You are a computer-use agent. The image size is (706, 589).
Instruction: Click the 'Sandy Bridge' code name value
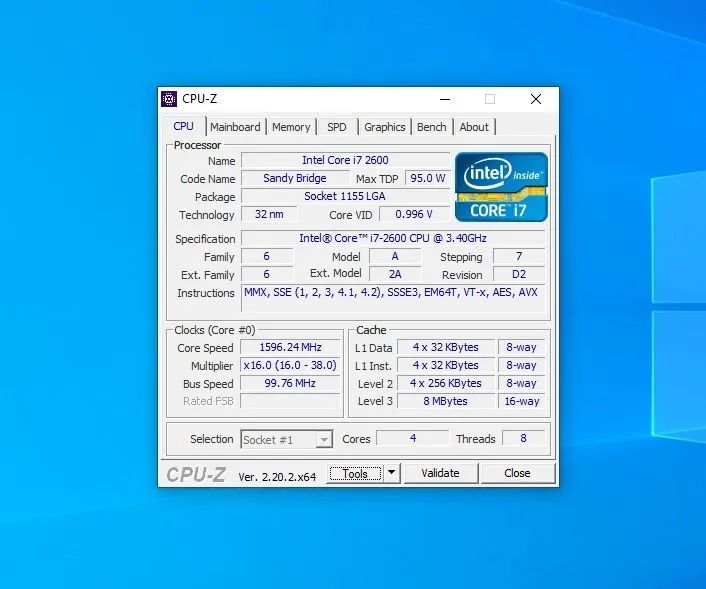(295, 178)
